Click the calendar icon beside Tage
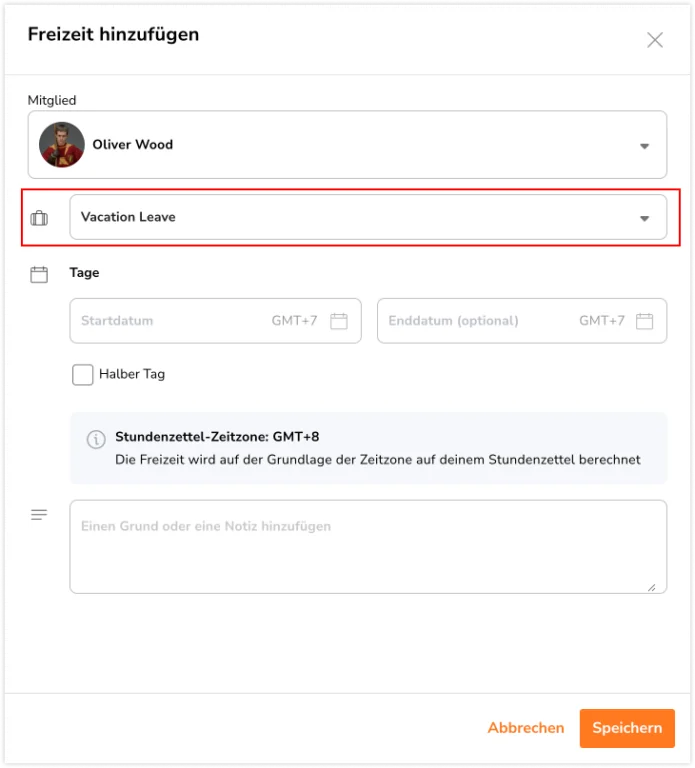695x768 pixels. pyautogui.click(x=39, y=274)
